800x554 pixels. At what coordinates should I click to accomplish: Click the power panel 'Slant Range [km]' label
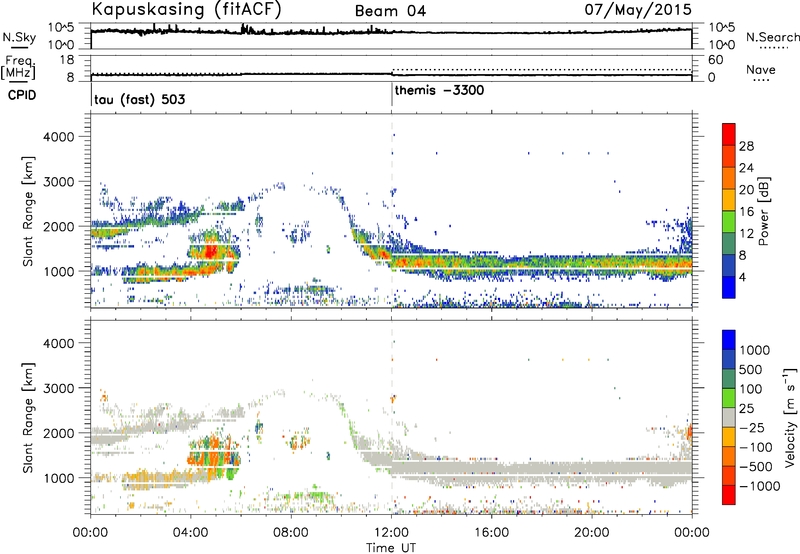(28, 211)
